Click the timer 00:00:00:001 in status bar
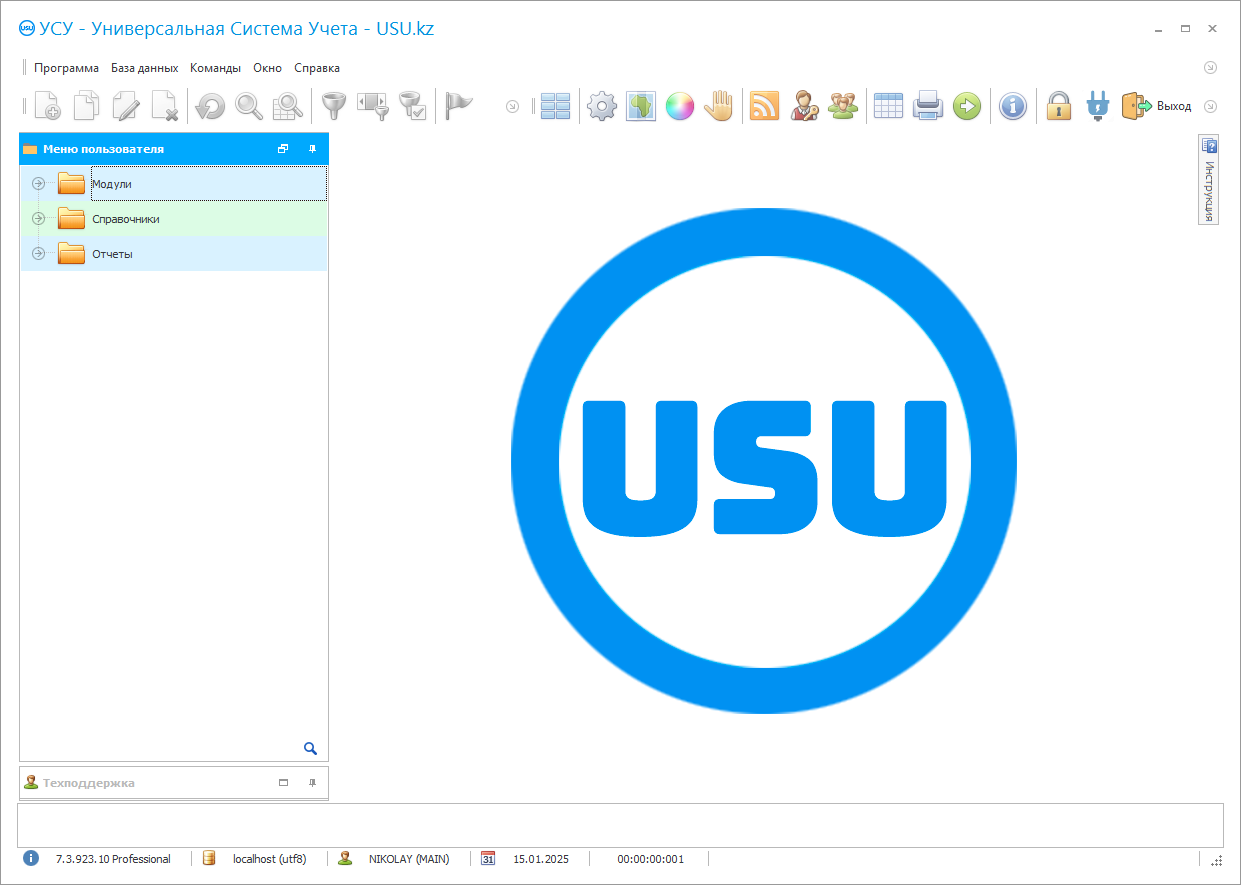The width and height of the screenshot is (1241, 885). (x=651, y=859)
